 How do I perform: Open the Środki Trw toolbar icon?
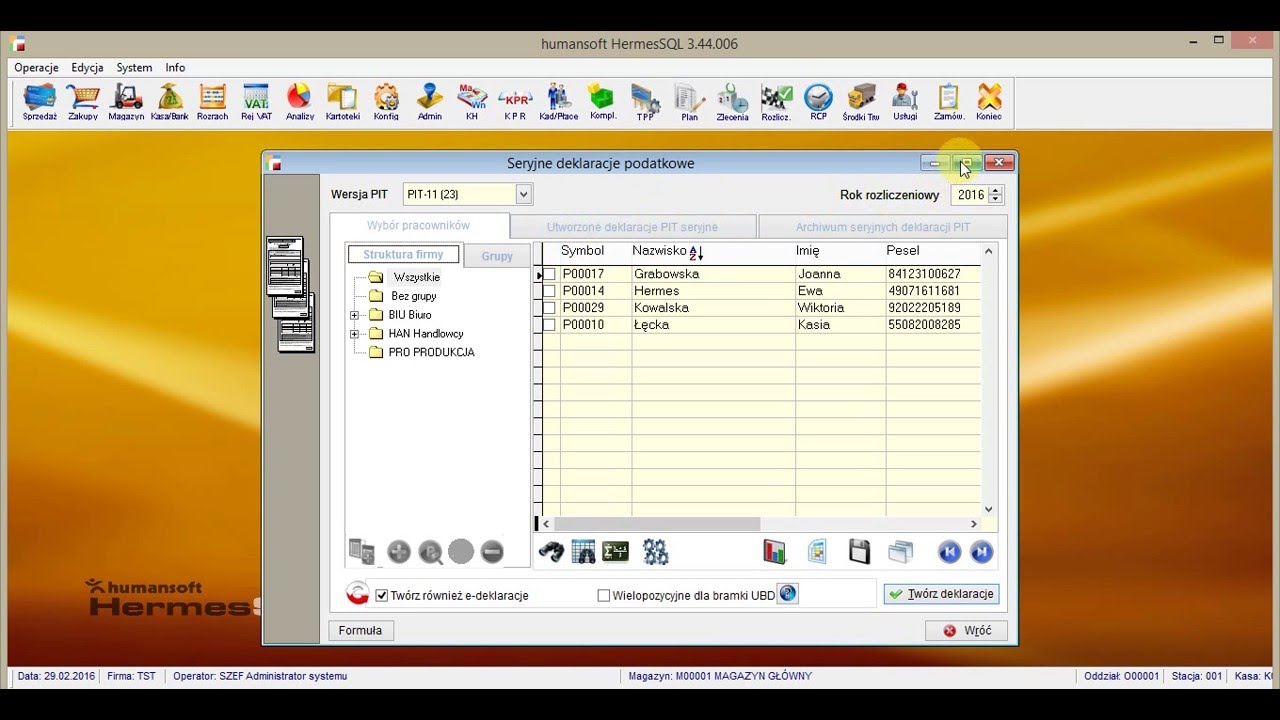tap(861, 103)
